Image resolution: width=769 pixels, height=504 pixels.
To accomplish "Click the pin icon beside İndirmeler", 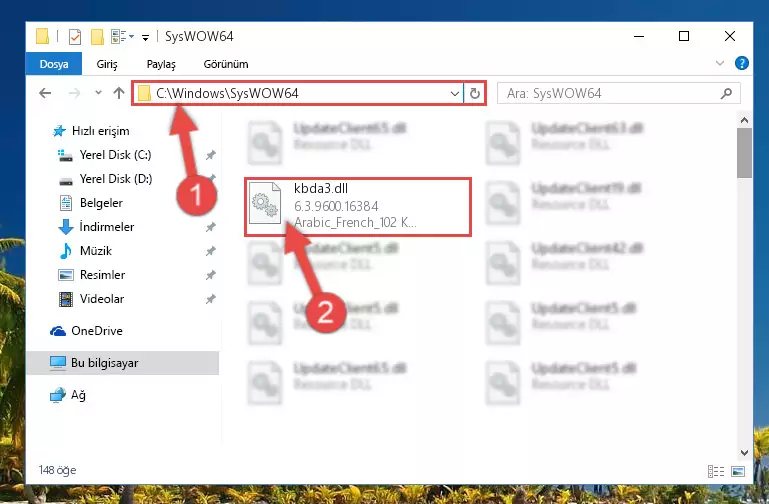I will point(210,227).
